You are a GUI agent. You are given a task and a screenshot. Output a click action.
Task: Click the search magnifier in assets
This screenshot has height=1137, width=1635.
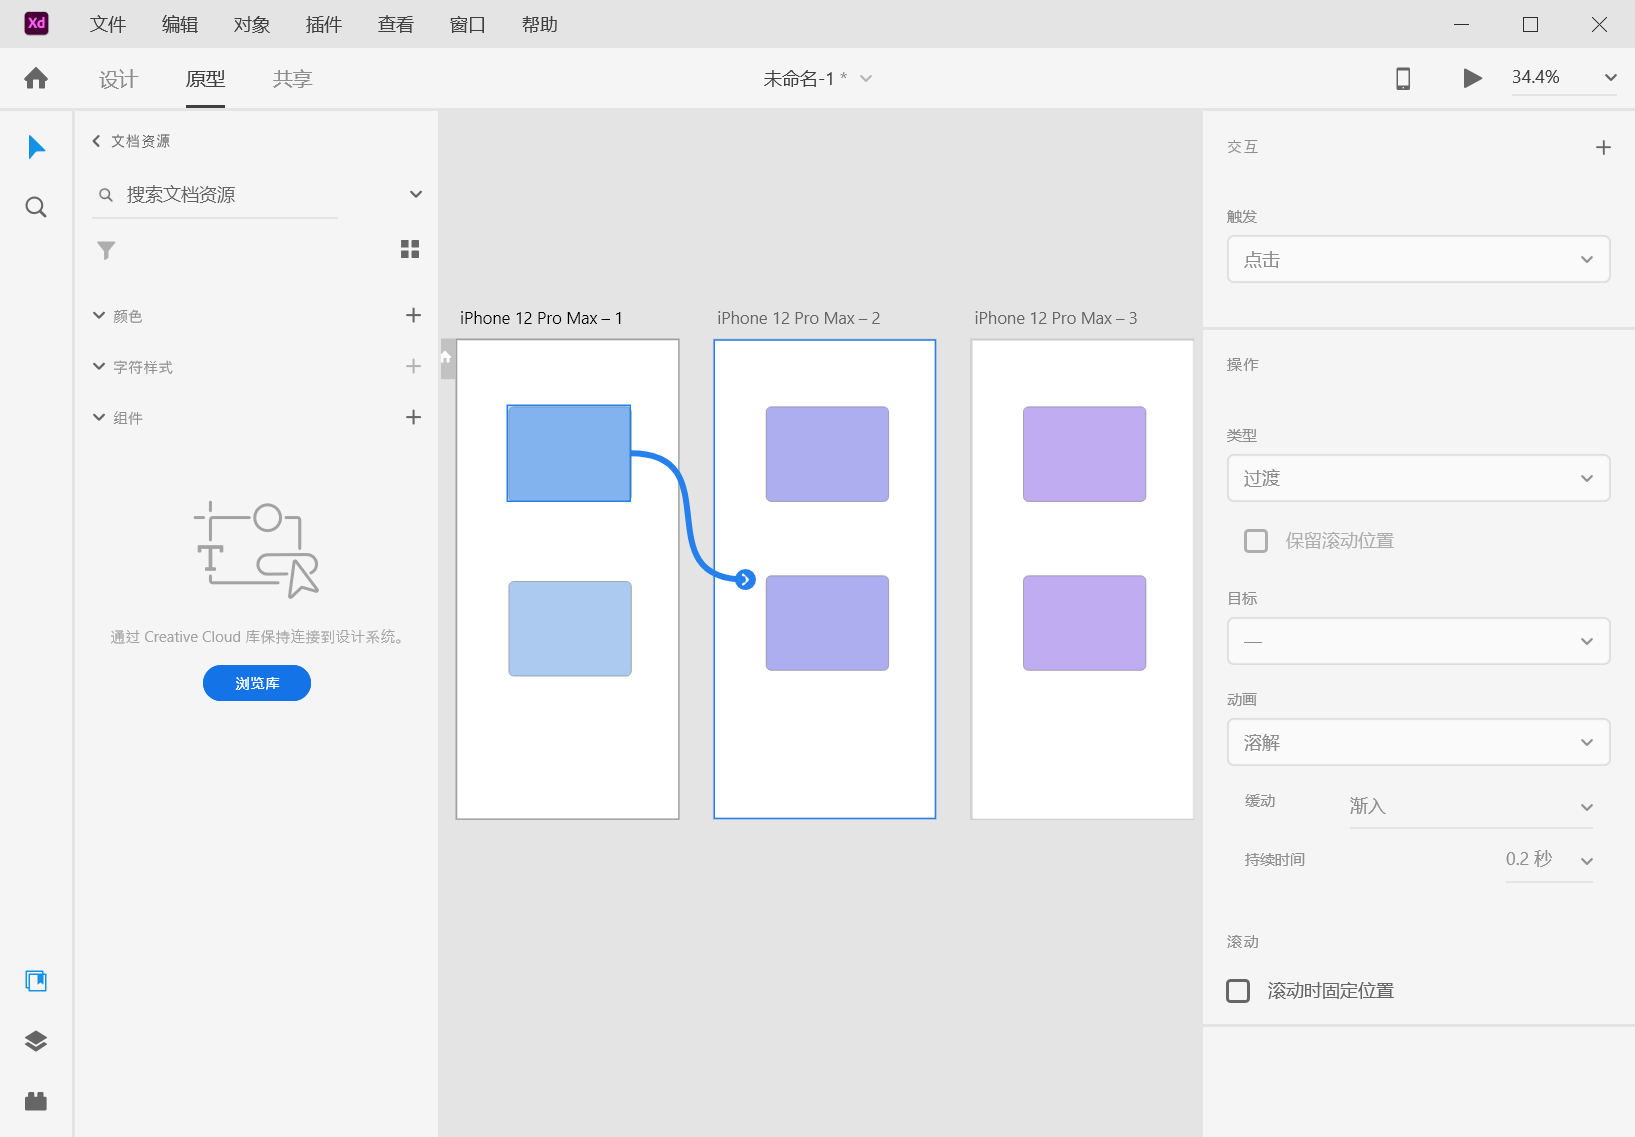105,195
